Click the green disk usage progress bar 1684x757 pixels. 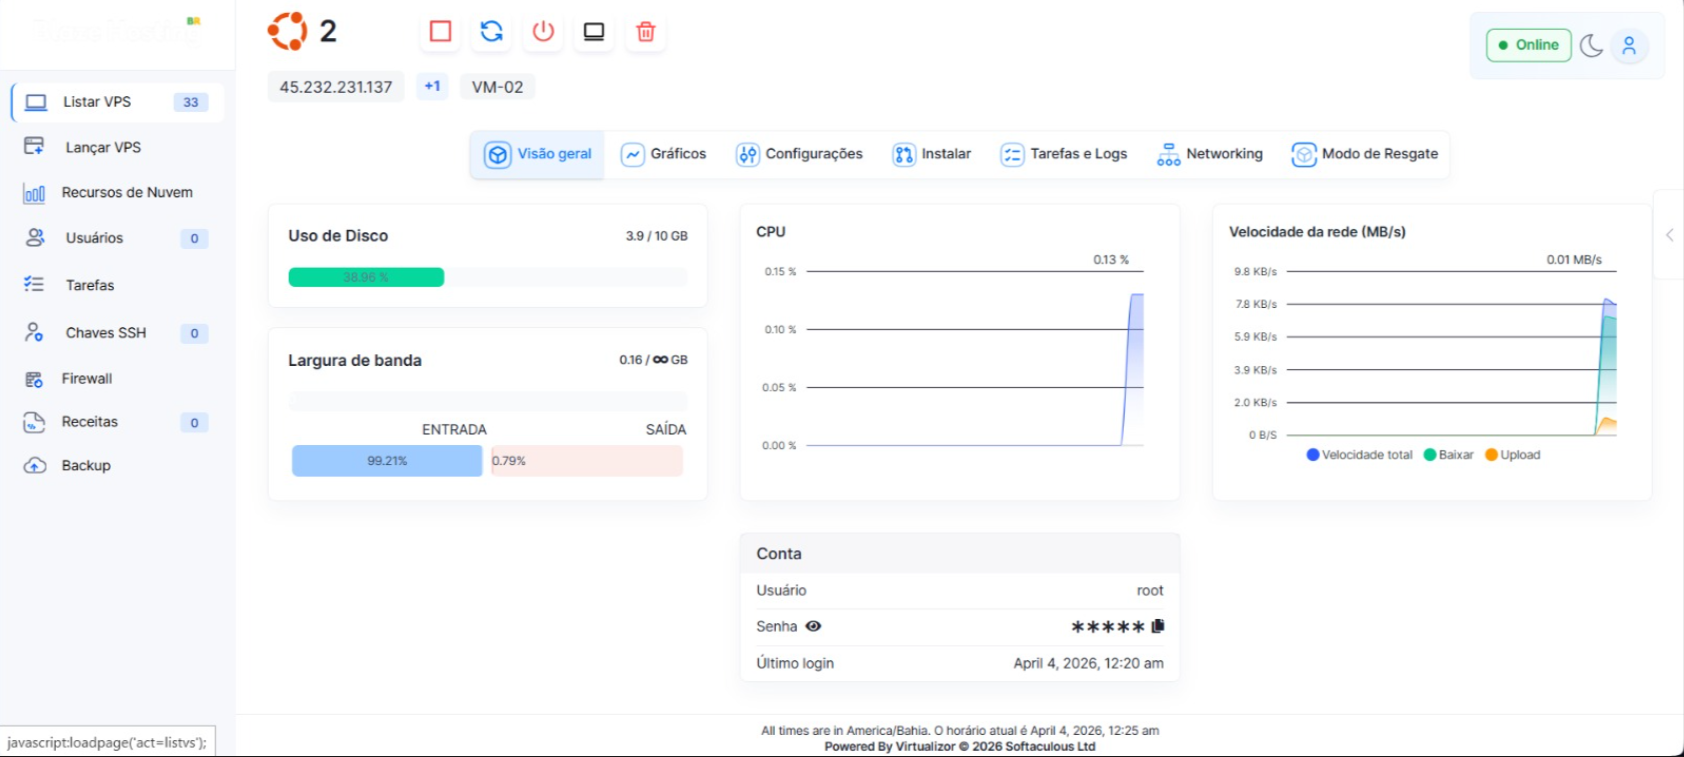(366, 277)
